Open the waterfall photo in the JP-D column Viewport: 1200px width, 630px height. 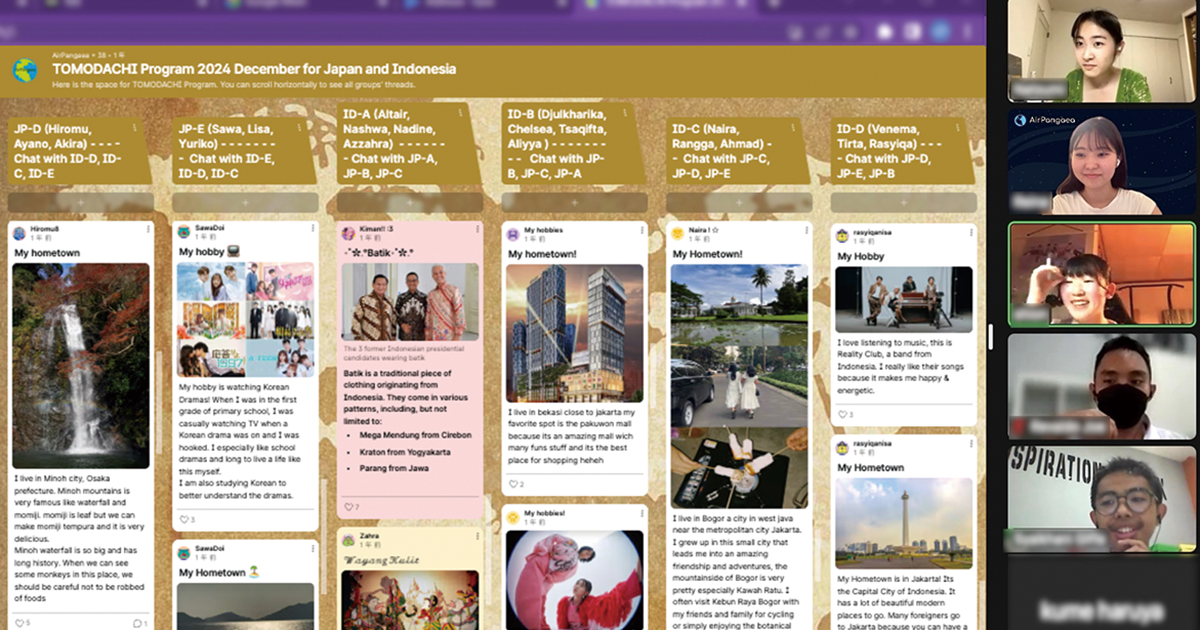coord(81,365)
